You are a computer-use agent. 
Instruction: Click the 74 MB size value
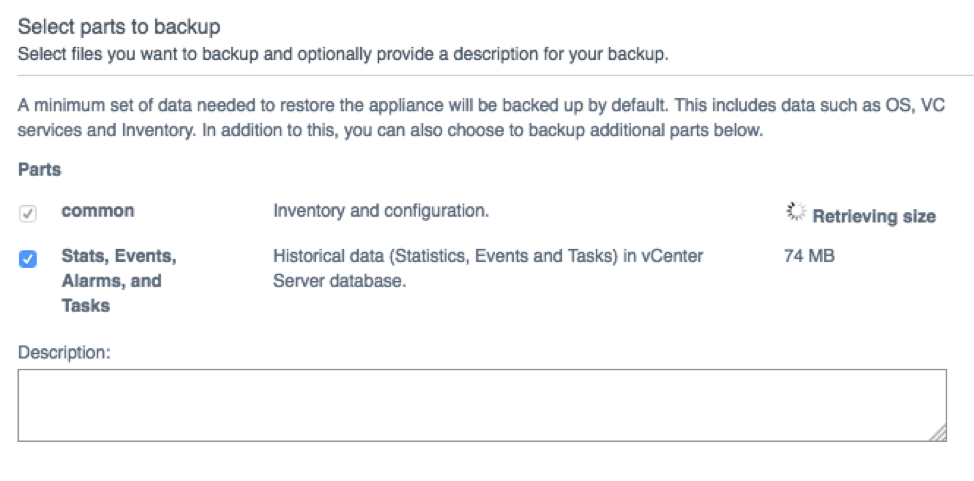pyautogui.click(x=809, y=256)
